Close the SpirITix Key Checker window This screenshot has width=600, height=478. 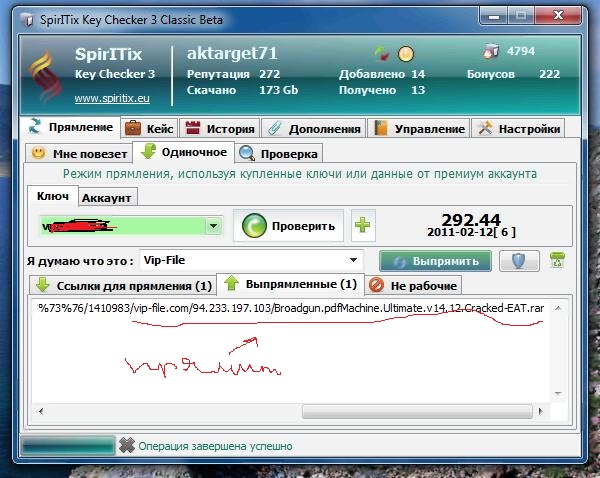tap(558, 16)
